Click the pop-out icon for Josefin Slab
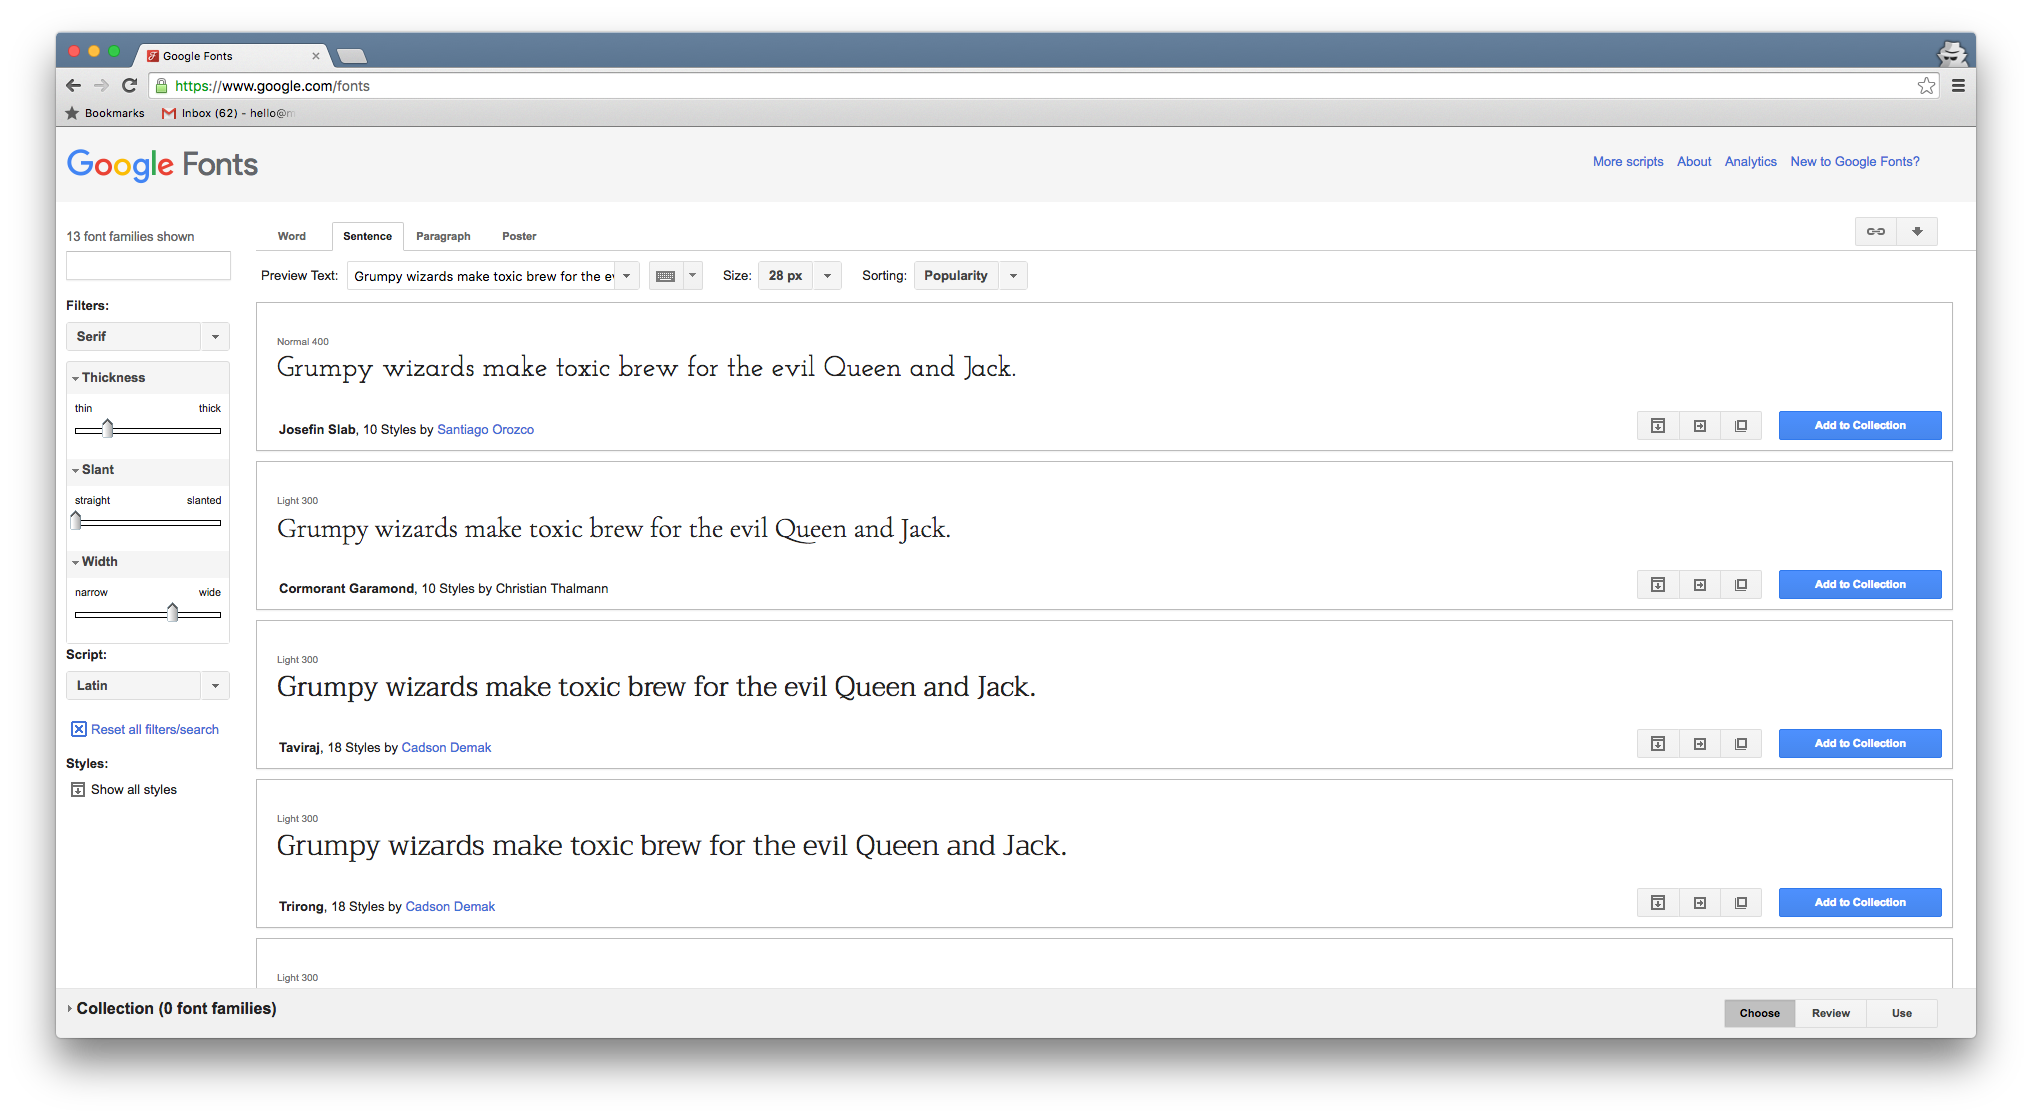 [x=1741, y=426]
